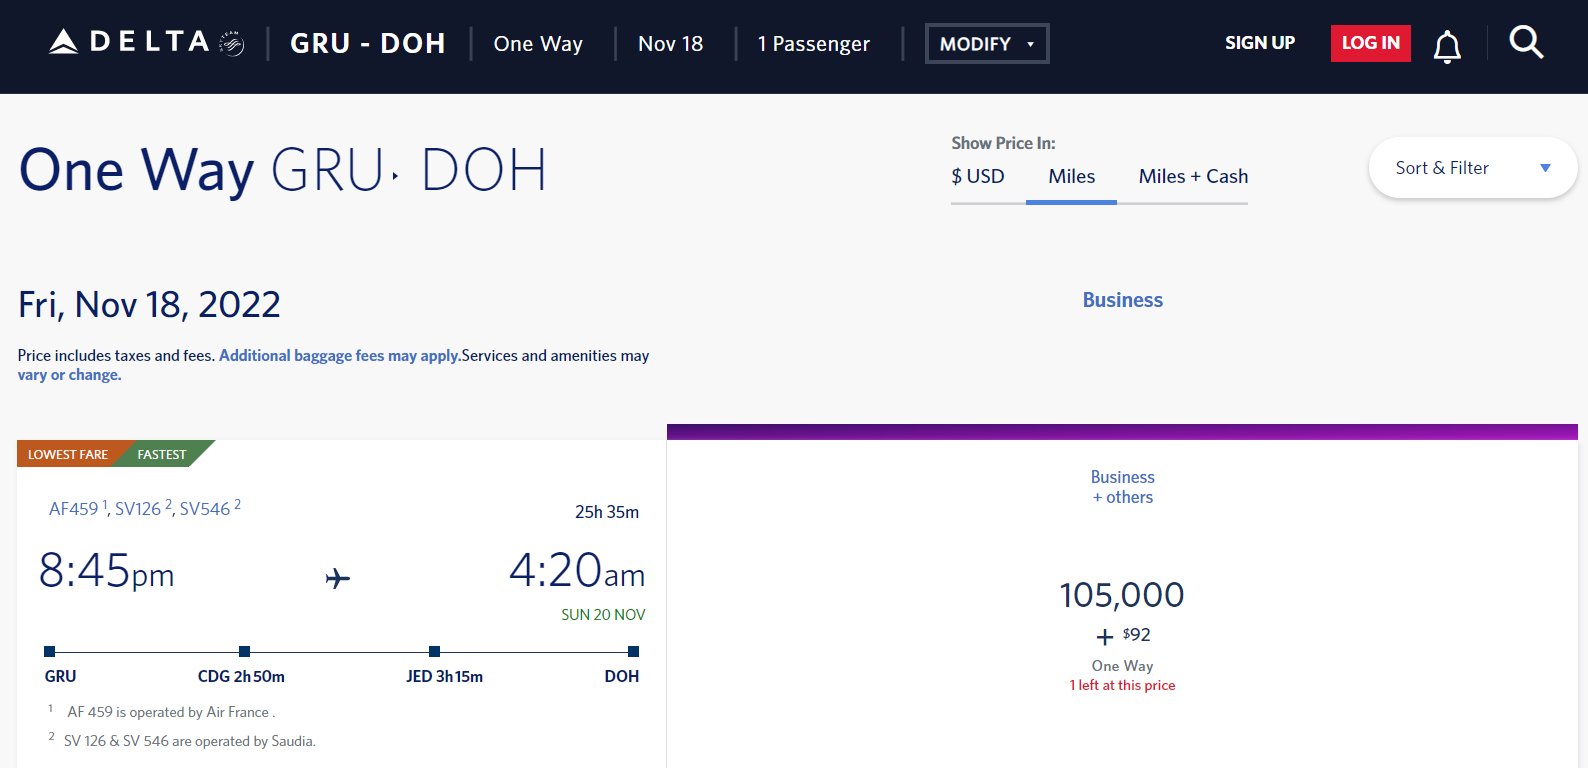
Task: Click the 1 Passenger text in header
Action: coord(814,44)
